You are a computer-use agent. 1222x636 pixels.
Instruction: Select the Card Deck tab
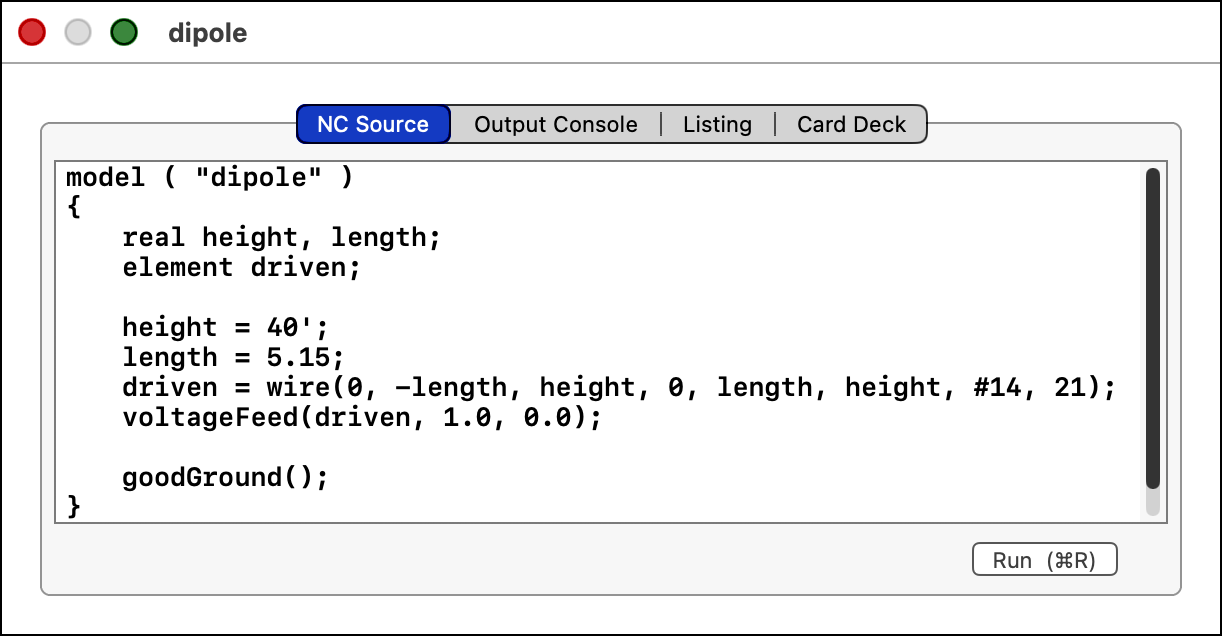click(851, 125)
